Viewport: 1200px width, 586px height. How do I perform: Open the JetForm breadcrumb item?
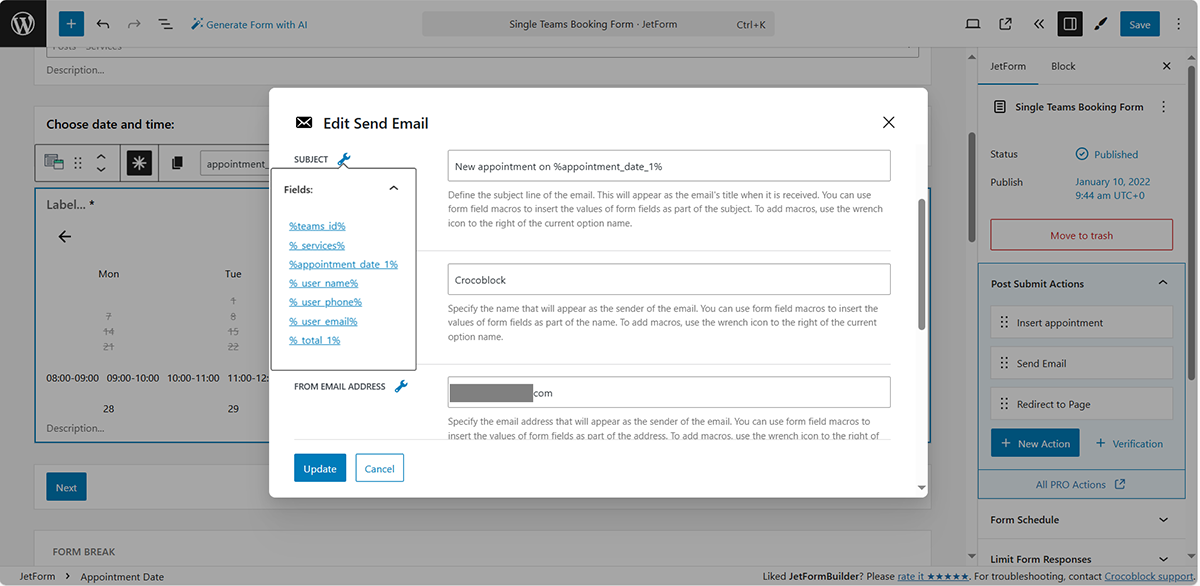pos(38,576)
